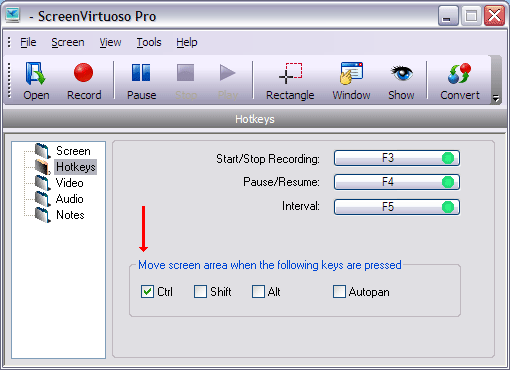Screen dimensions: 510x370
Task: Select Video in the settings tree
Action: click(69, 183)
